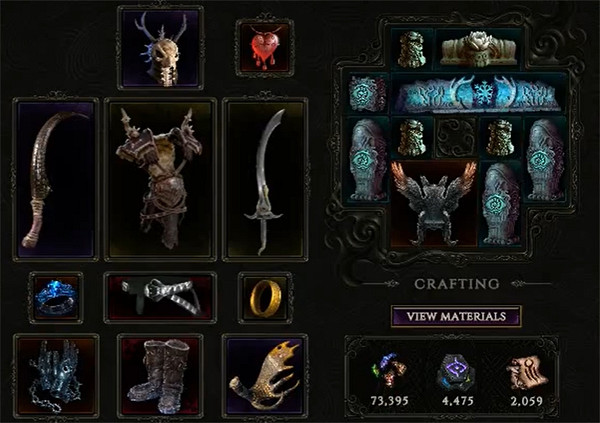Select the curved scimitar sword slot
Viewport: 600px width, 423px height.
pos(265,179)
